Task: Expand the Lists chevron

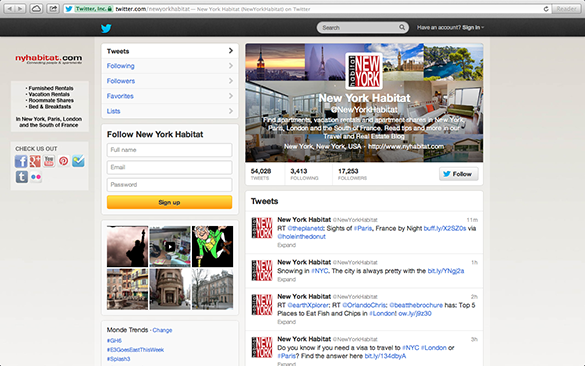Action: (x=231, y=111)
